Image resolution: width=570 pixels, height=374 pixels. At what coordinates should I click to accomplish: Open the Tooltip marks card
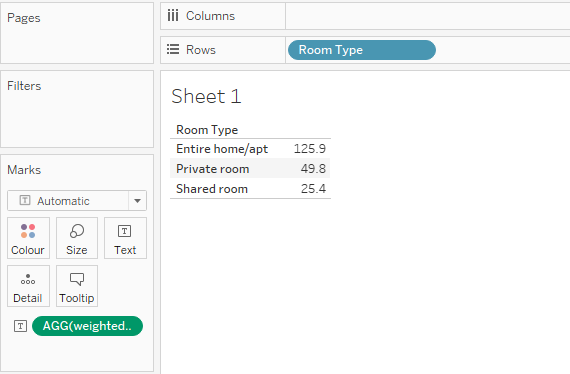click(77, 286)
